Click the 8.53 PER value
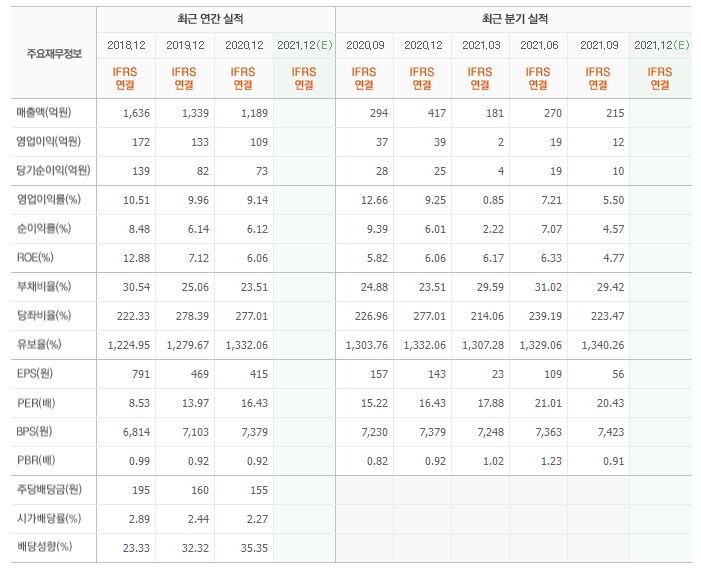The width and height of the screenshot is (701, 570). click(x=139, y=403)
